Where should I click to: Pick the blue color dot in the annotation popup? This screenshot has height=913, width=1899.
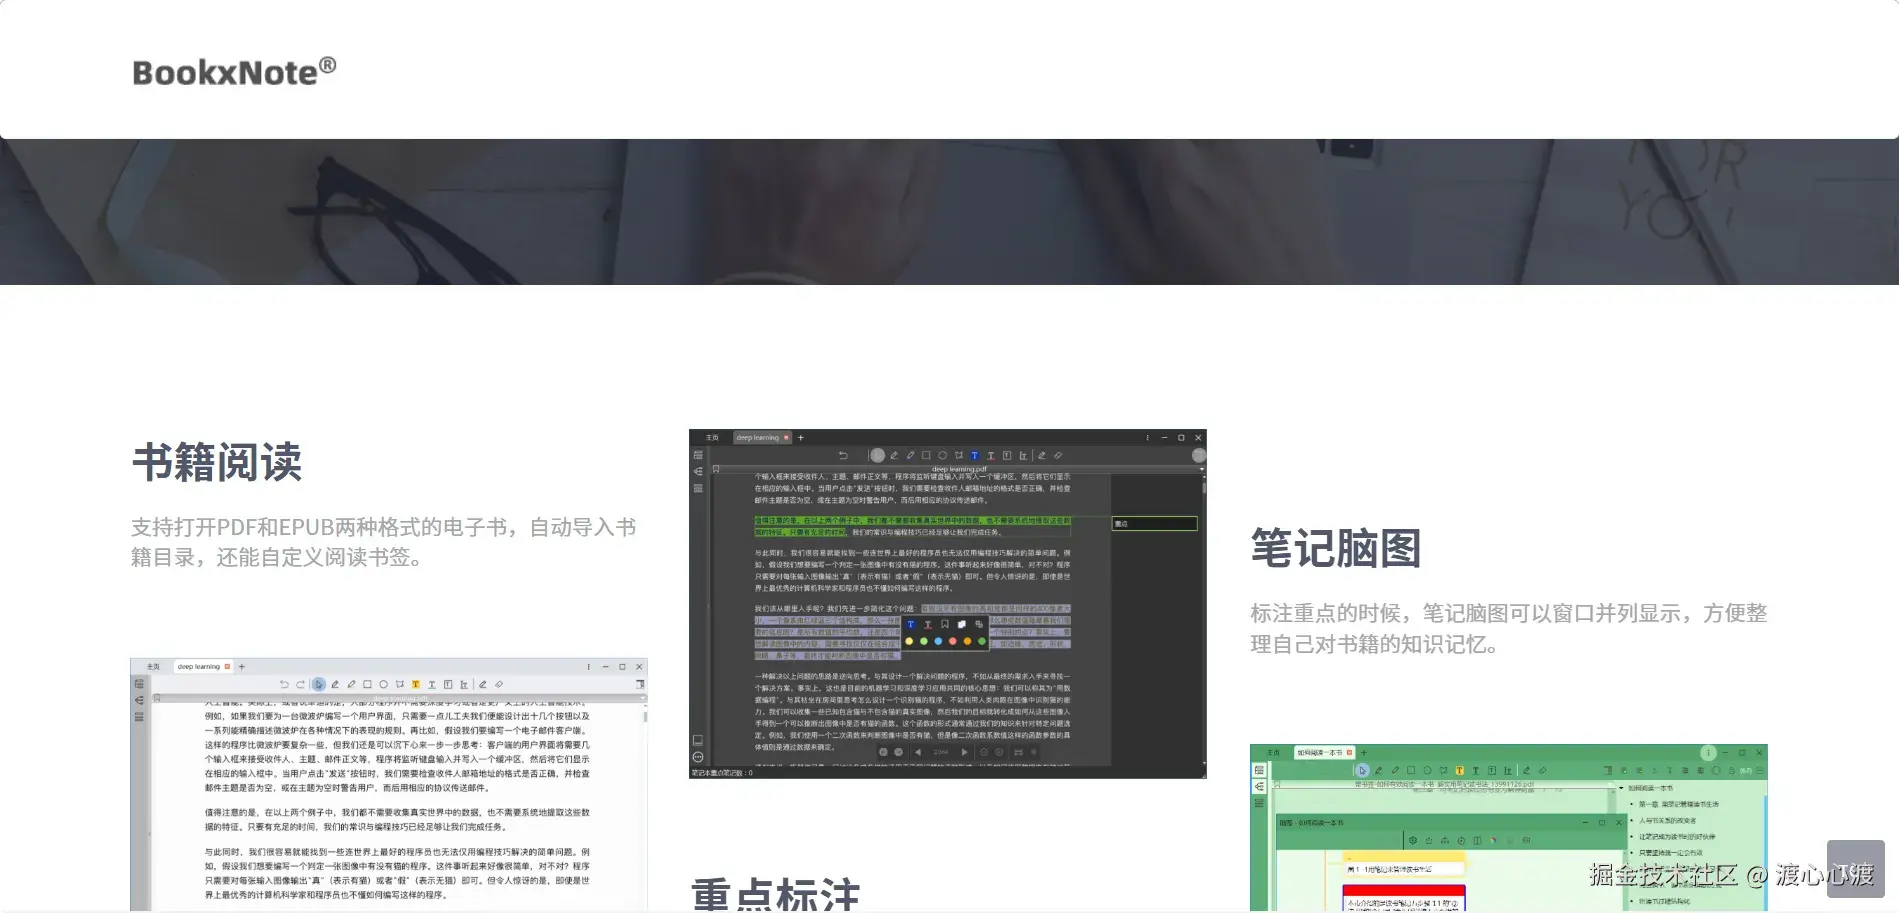(x=938, y=641)
